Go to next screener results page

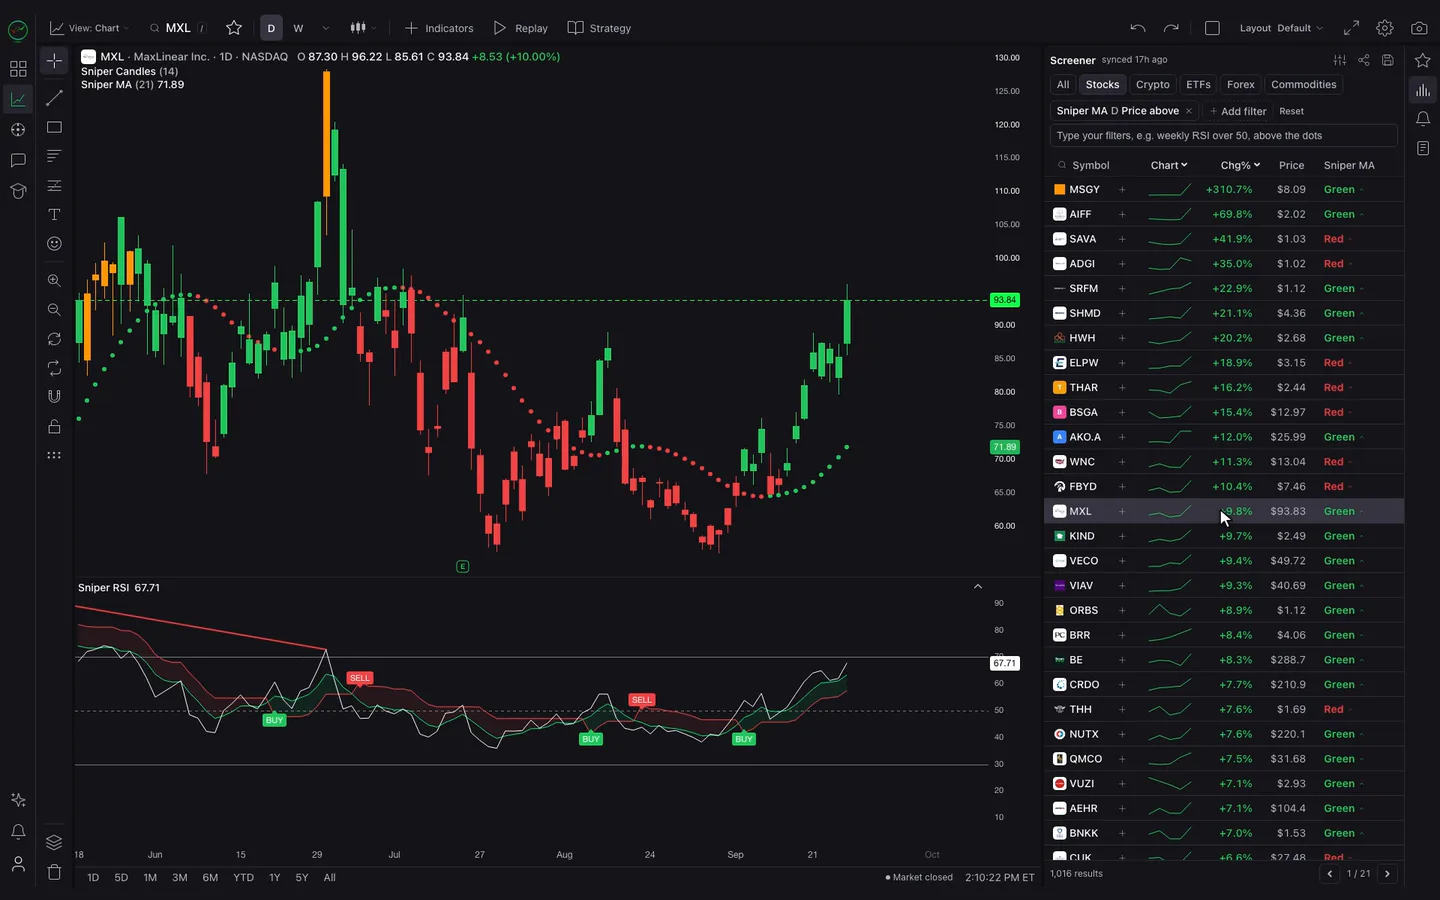click(1387, 874)
